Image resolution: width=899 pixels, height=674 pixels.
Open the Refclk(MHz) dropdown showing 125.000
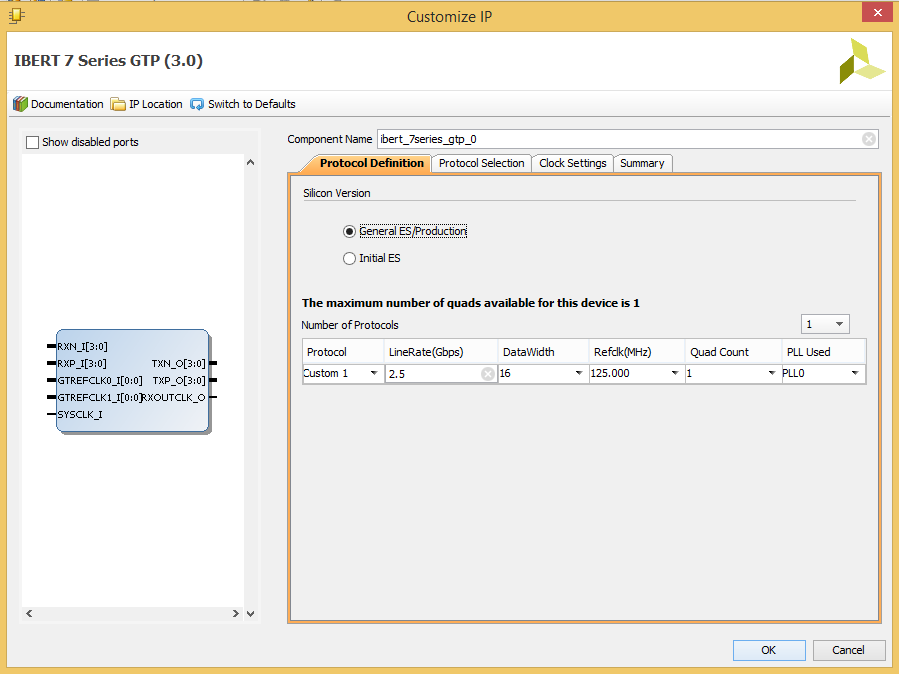click(637, 373)
